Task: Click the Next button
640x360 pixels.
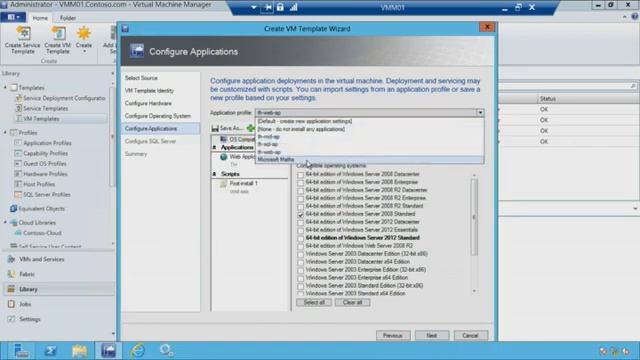Action: [x=432, y=336]
